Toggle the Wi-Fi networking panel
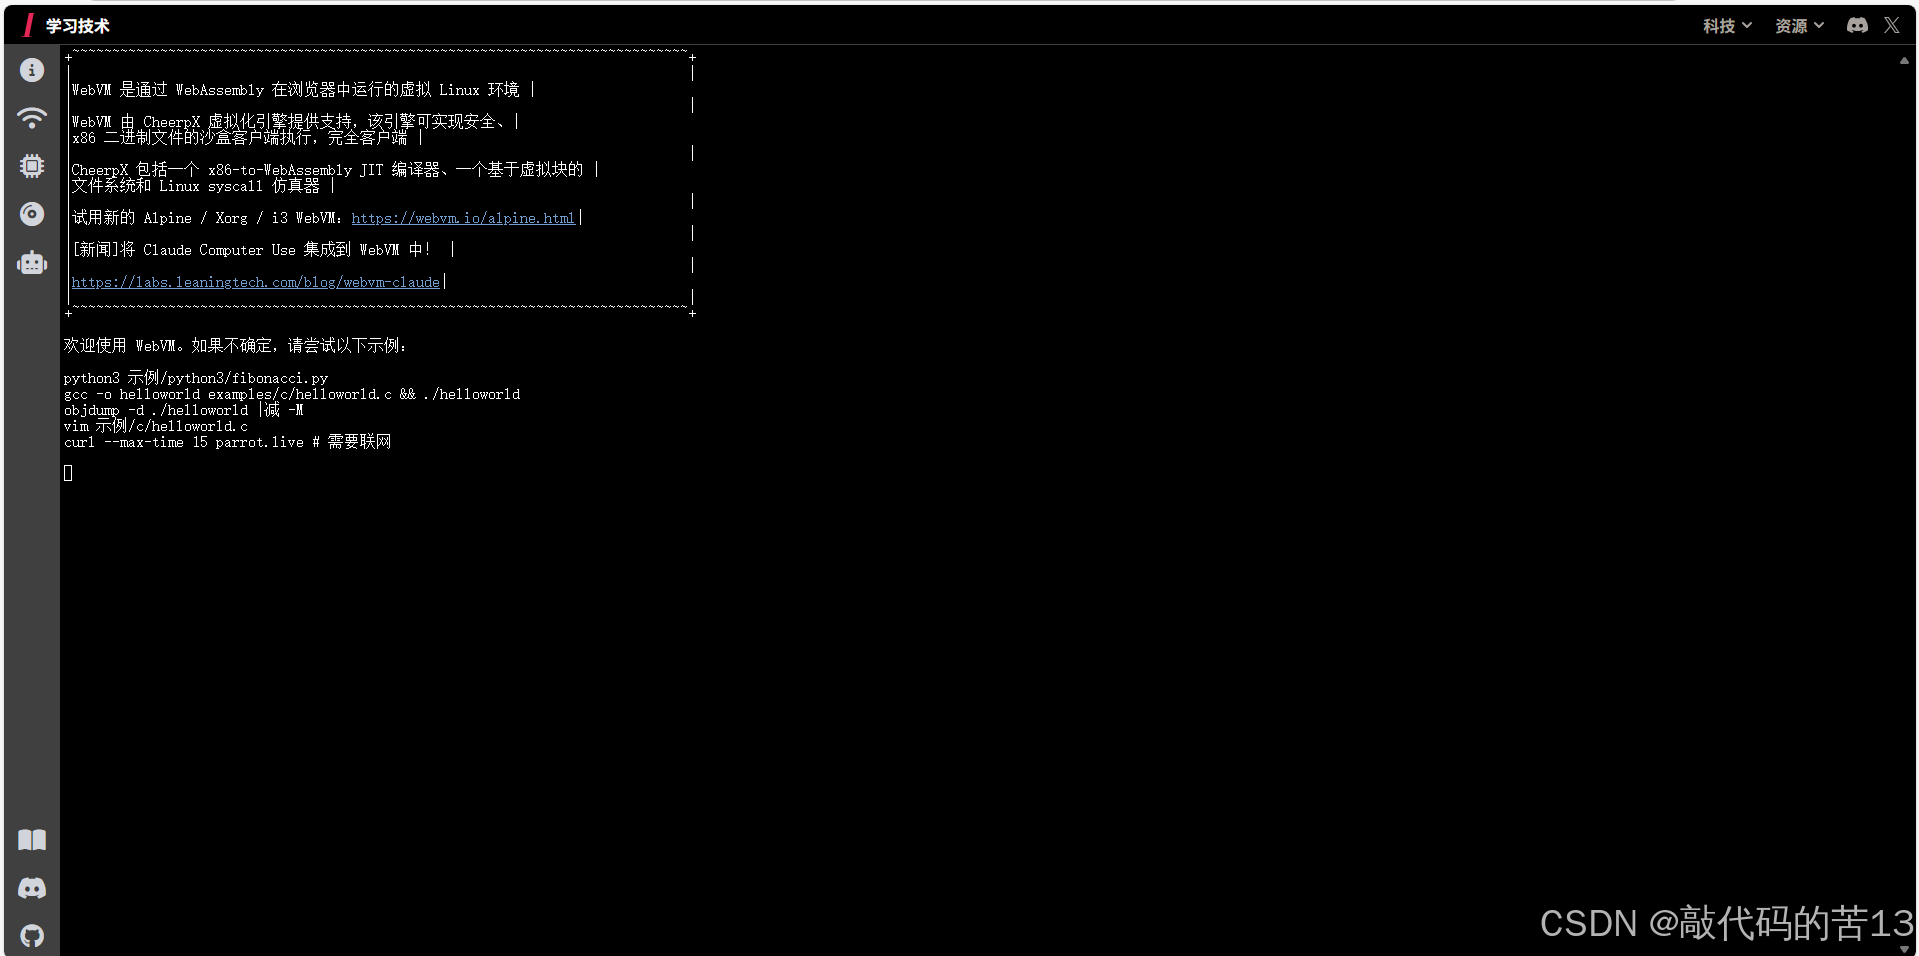 31,118
